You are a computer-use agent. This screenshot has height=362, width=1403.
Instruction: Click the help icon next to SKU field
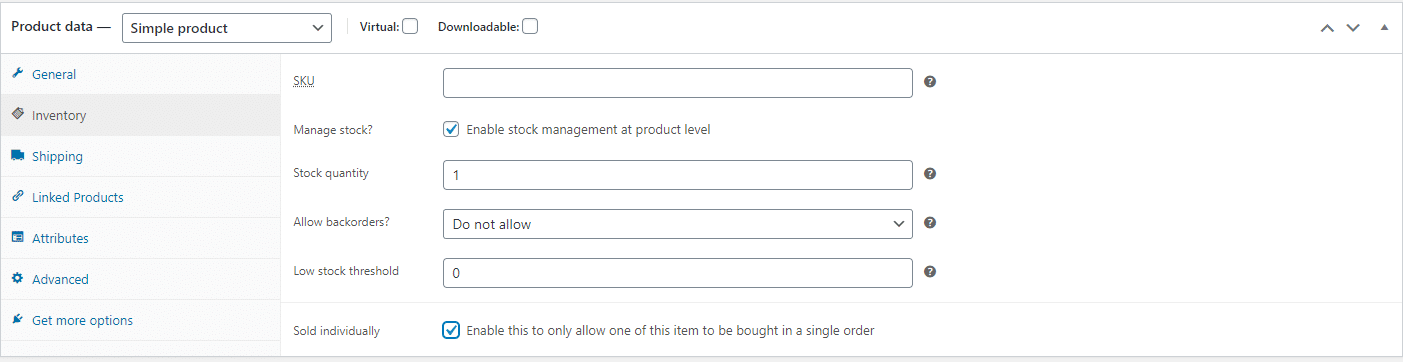(930, 82)
